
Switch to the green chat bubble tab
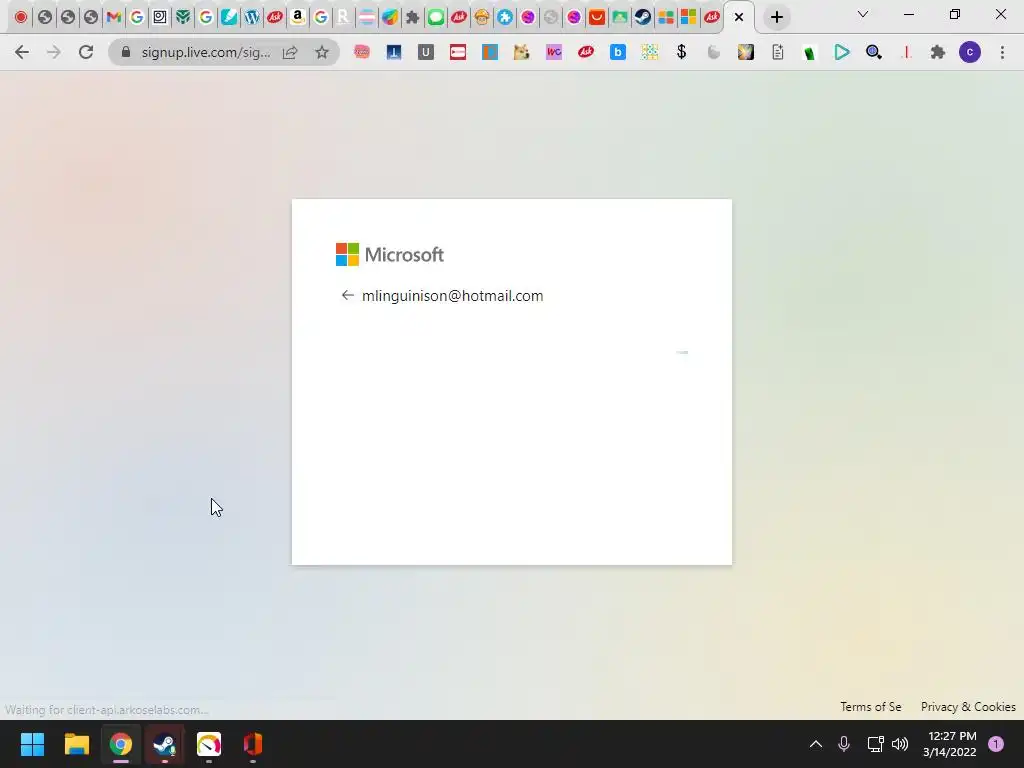click(436, 17)
